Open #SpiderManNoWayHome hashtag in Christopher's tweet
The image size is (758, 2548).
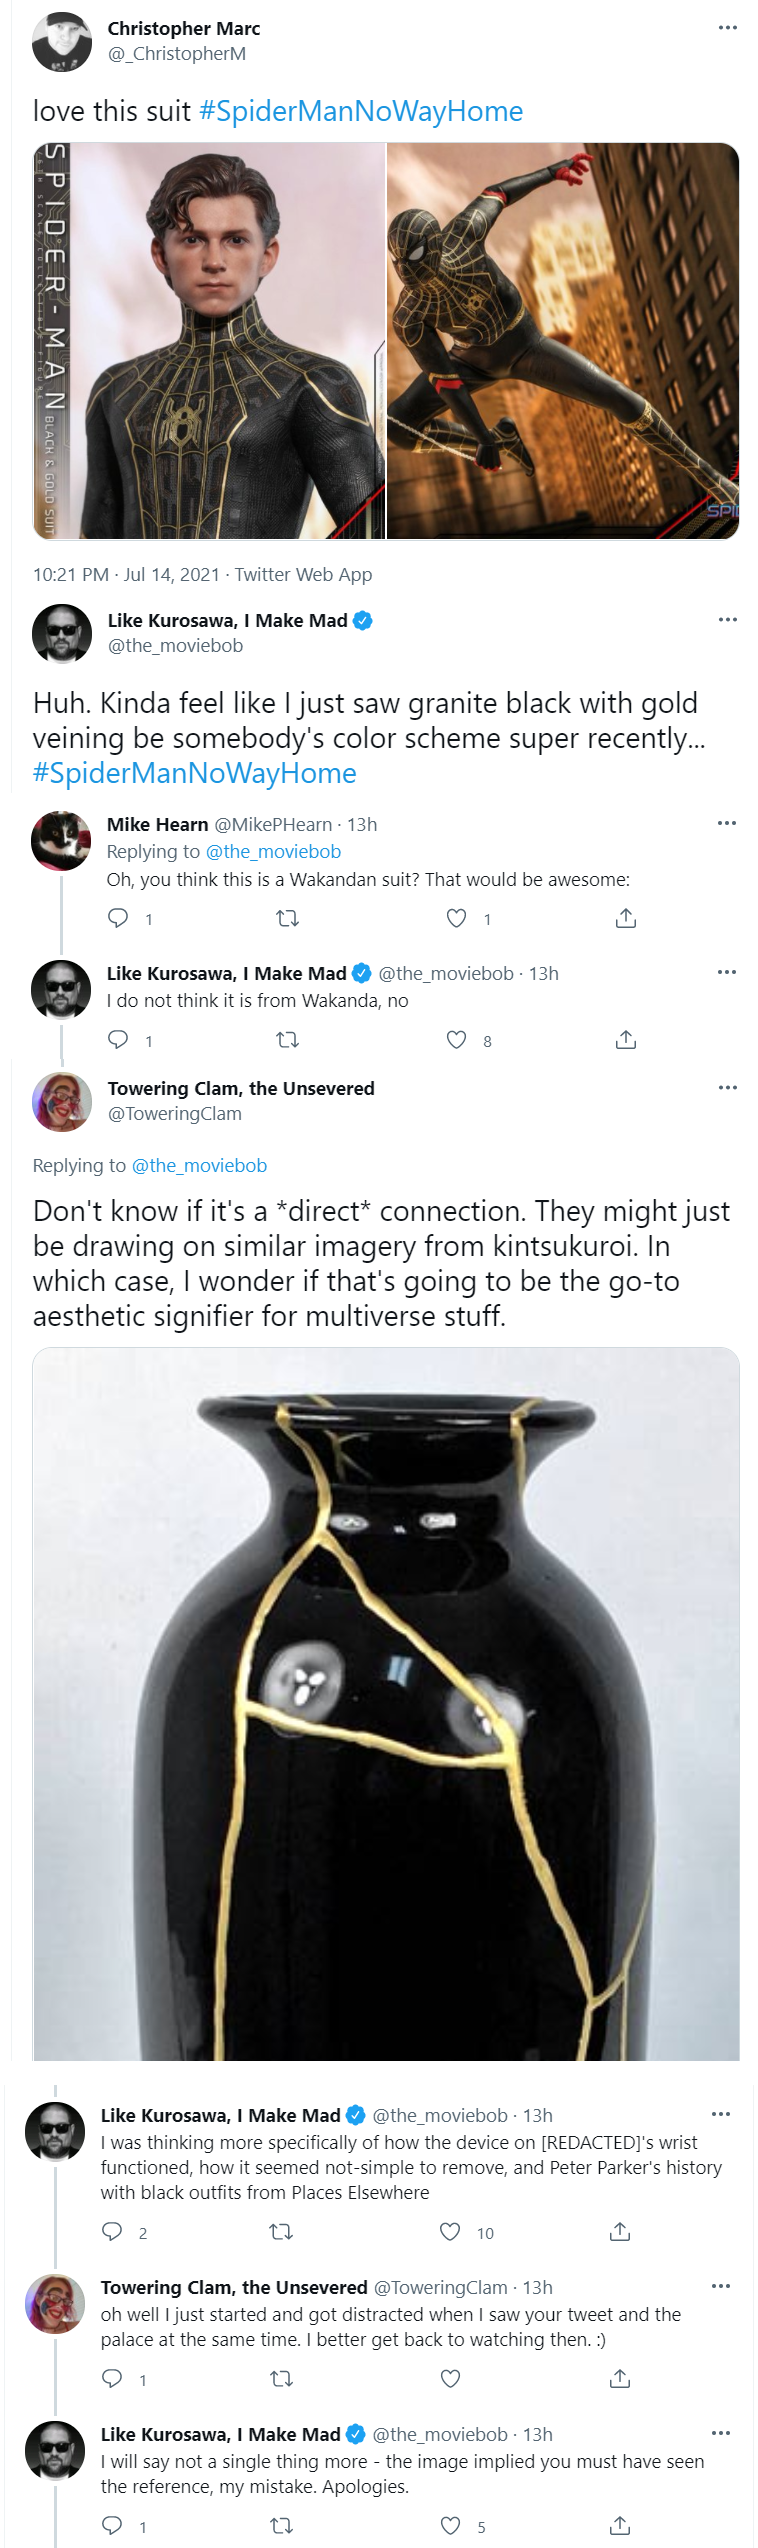[361, 111]
